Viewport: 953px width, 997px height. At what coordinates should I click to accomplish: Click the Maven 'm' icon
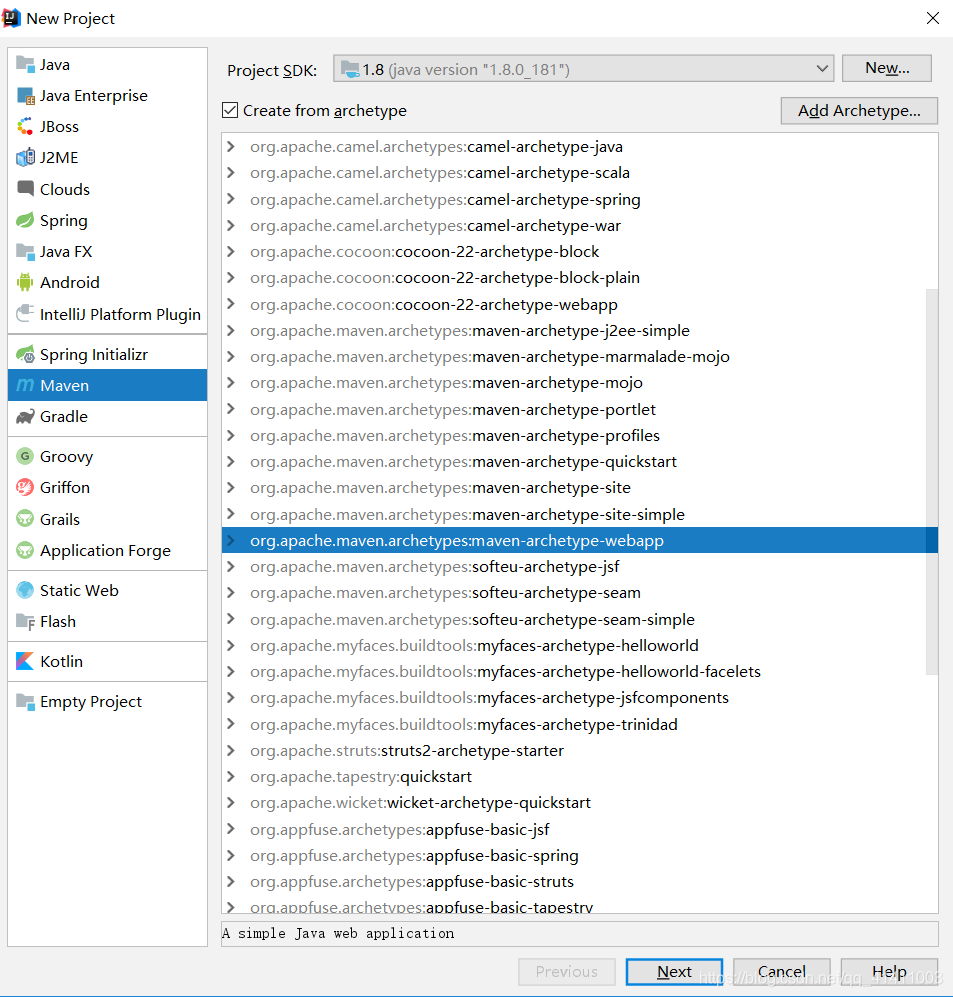[25, 385]
